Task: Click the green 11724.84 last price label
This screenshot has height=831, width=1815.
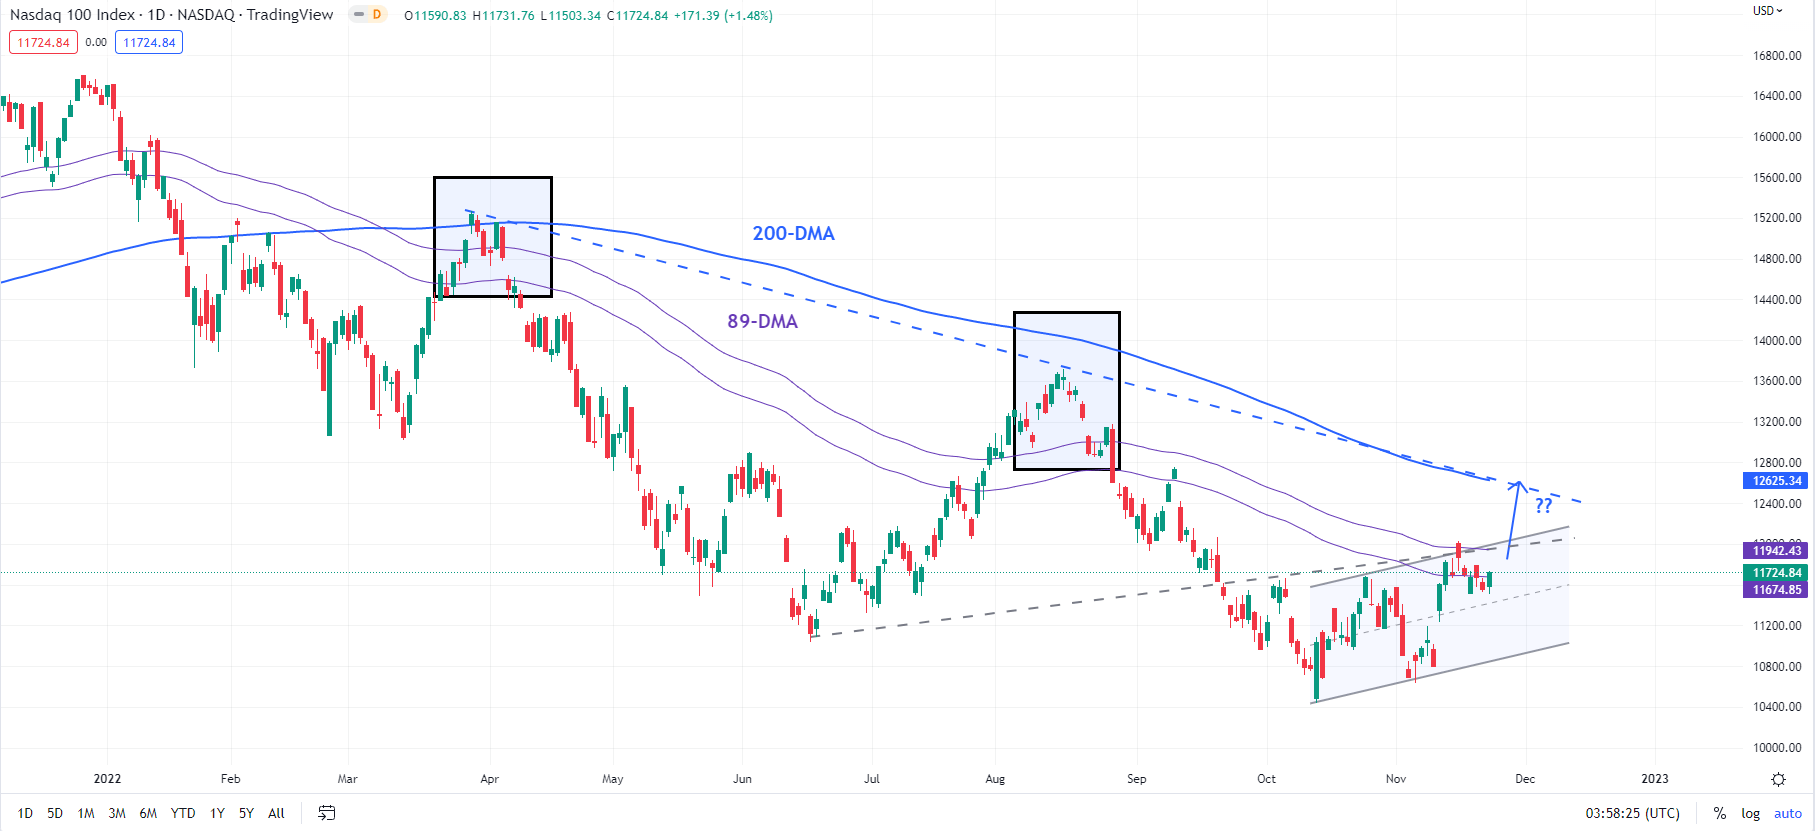Action: pyautogui.click(x=1777, y=573)
